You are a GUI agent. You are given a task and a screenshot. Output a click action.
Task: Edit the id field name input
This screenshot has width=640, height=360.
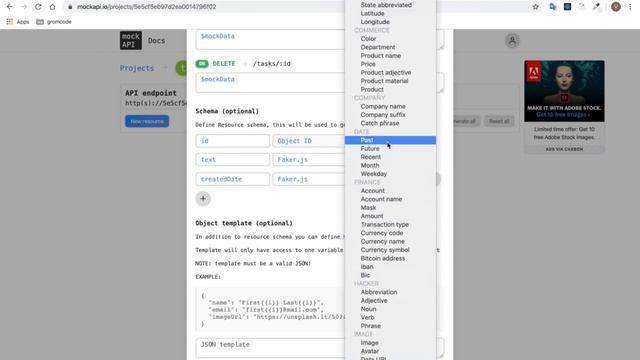[x=232, y=141]
